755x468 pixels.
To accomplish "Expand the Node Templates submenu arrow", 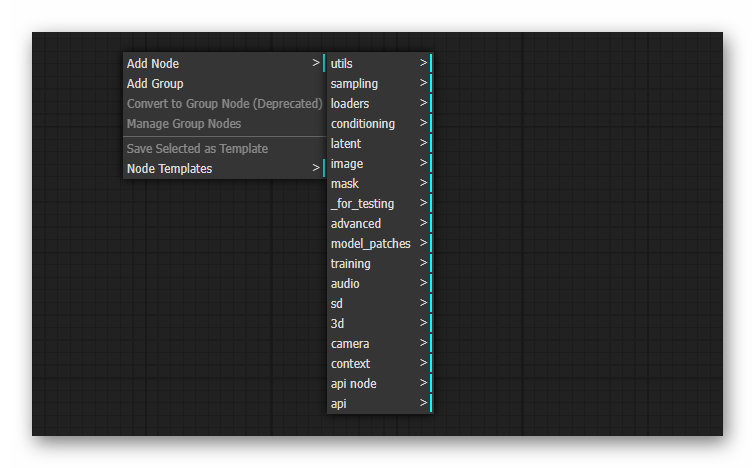I will point(315,169).
